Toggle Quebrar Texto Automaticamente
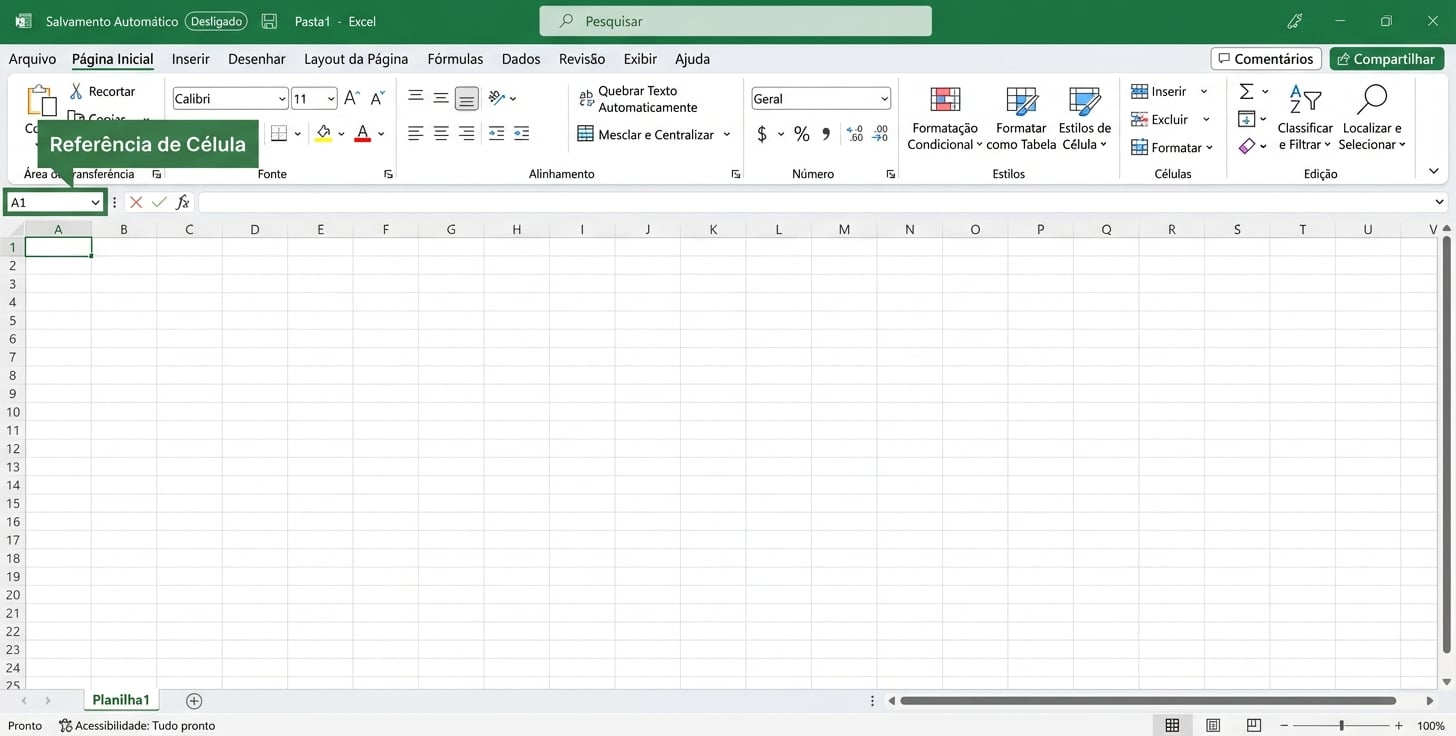The height and width of the screenshot is (736, 1456). point(638,99)
